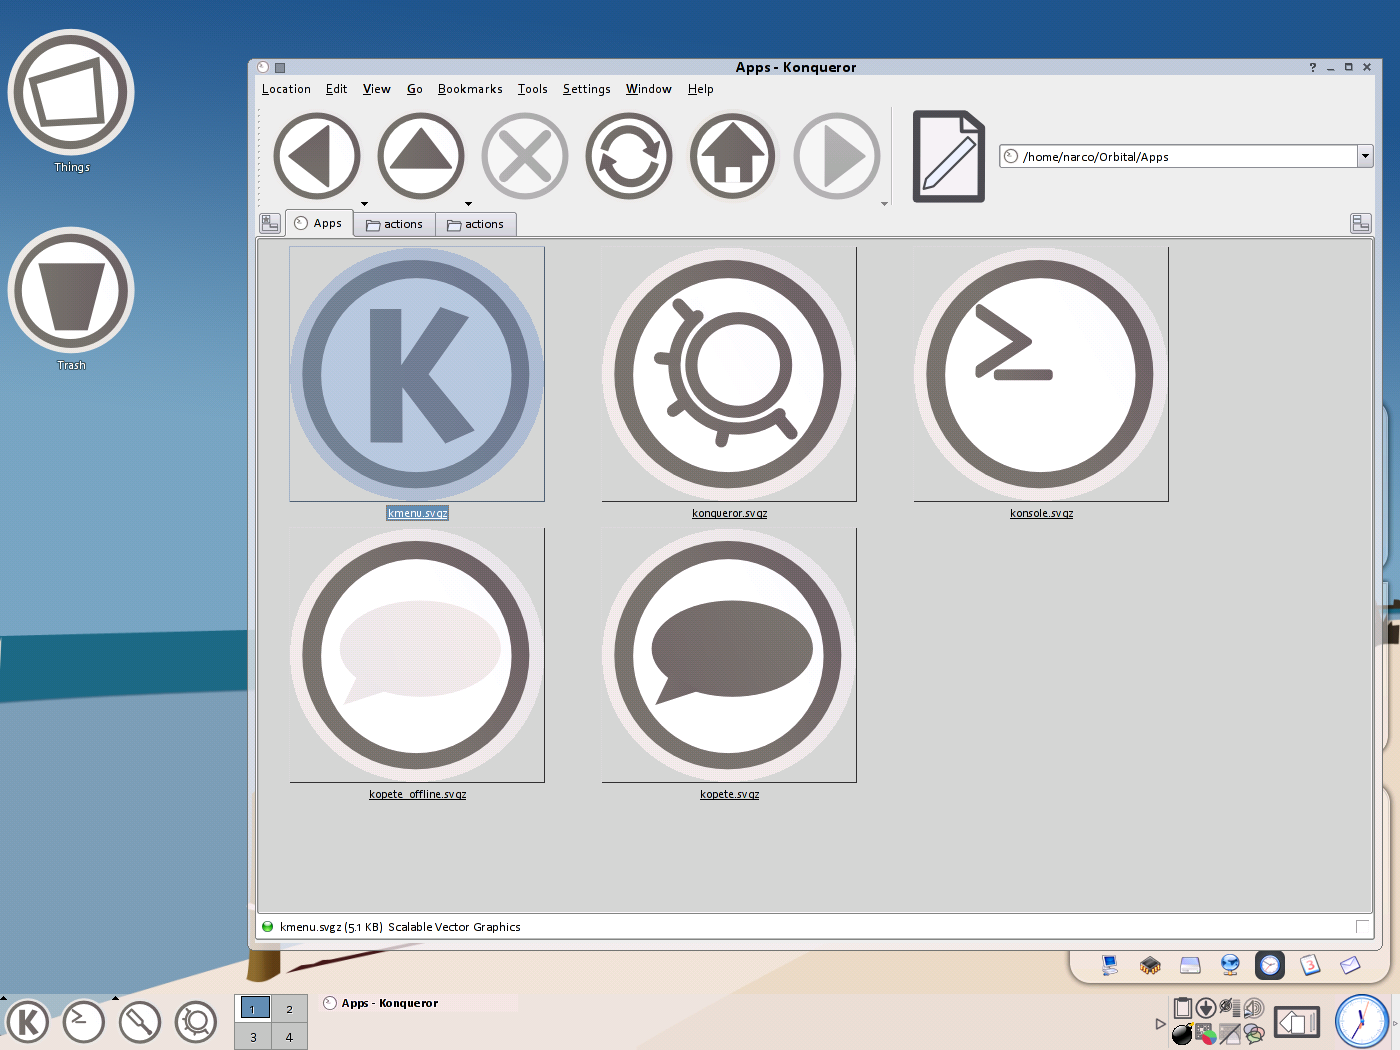Screen dimensions: 1400x1050
Task: Launch the screwdriver settings panel icon
Action: coord(139,1022)
